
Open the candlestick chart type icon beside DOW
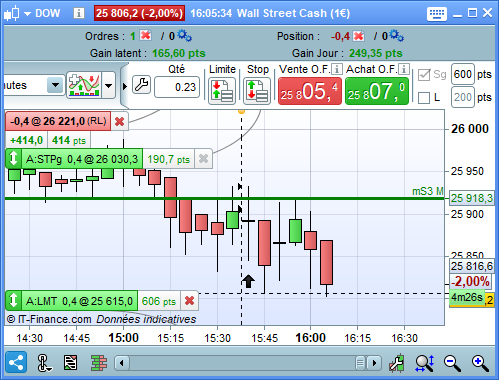click(x=12, y=13)
